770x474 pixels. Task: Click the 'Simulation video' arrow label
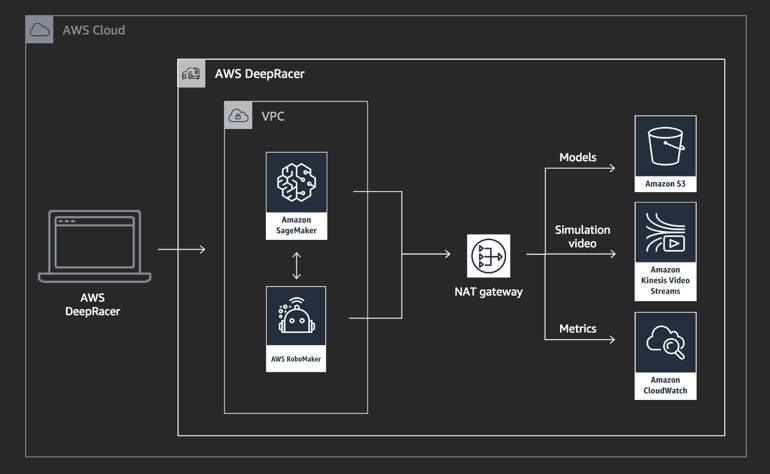pyautogui.click(x=582, y=237)
